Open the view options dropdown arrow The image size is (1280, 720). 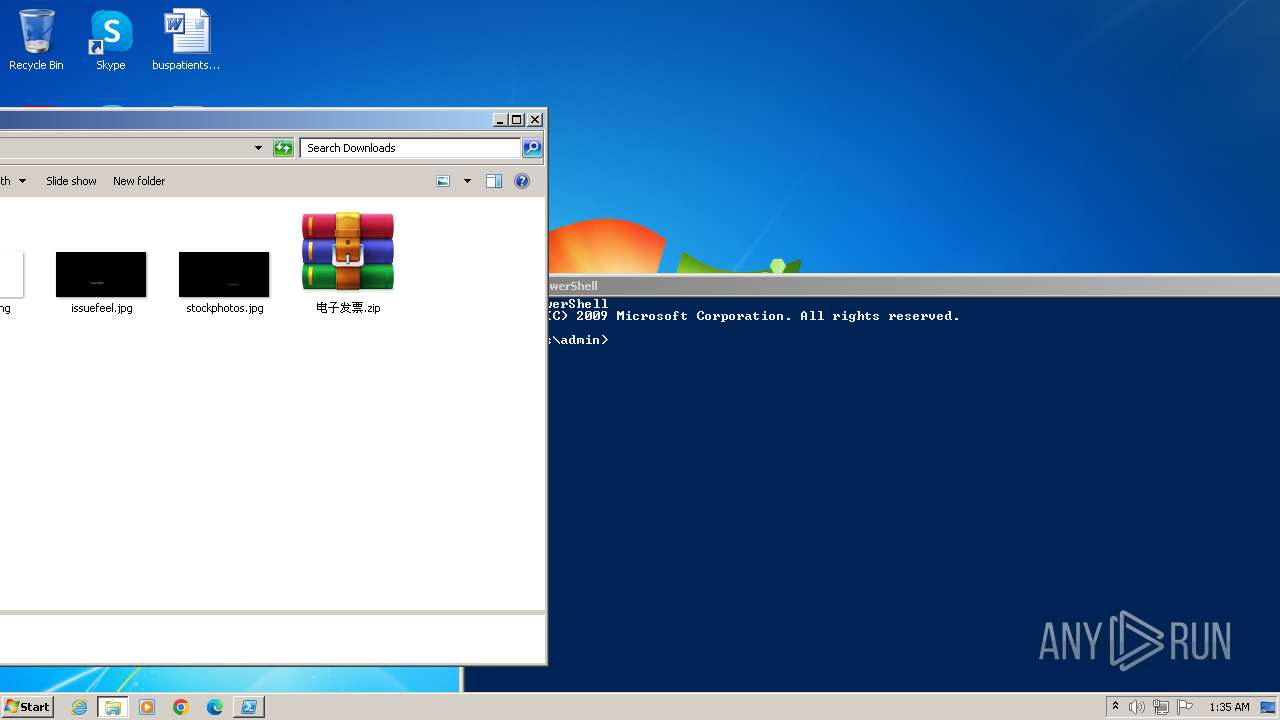tap(467, 181)
